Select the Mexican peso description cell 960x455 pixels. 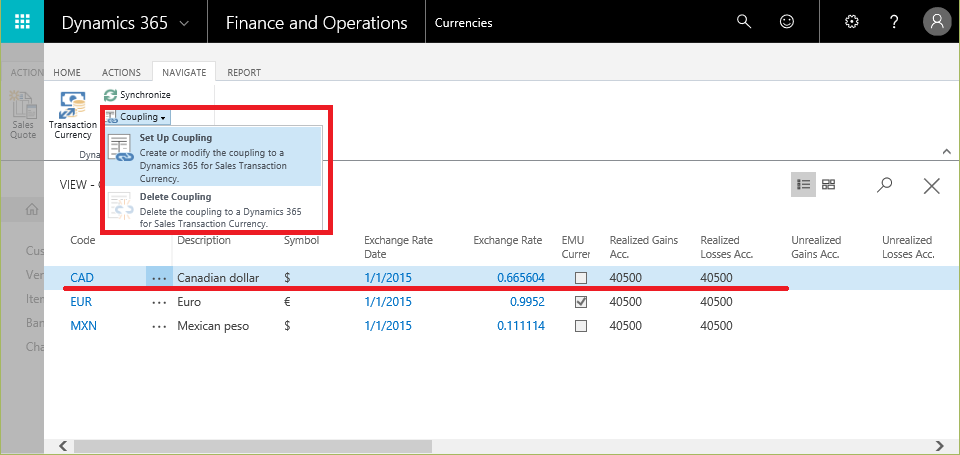click(x=213, y=326)
